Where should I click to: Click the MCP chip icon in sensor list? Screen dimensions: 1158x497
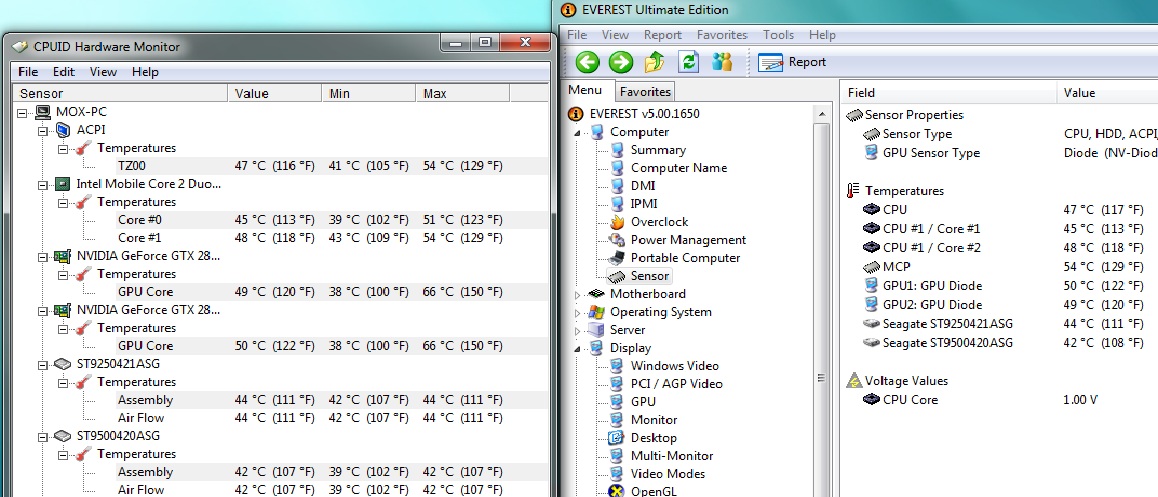tap(872, 267)
